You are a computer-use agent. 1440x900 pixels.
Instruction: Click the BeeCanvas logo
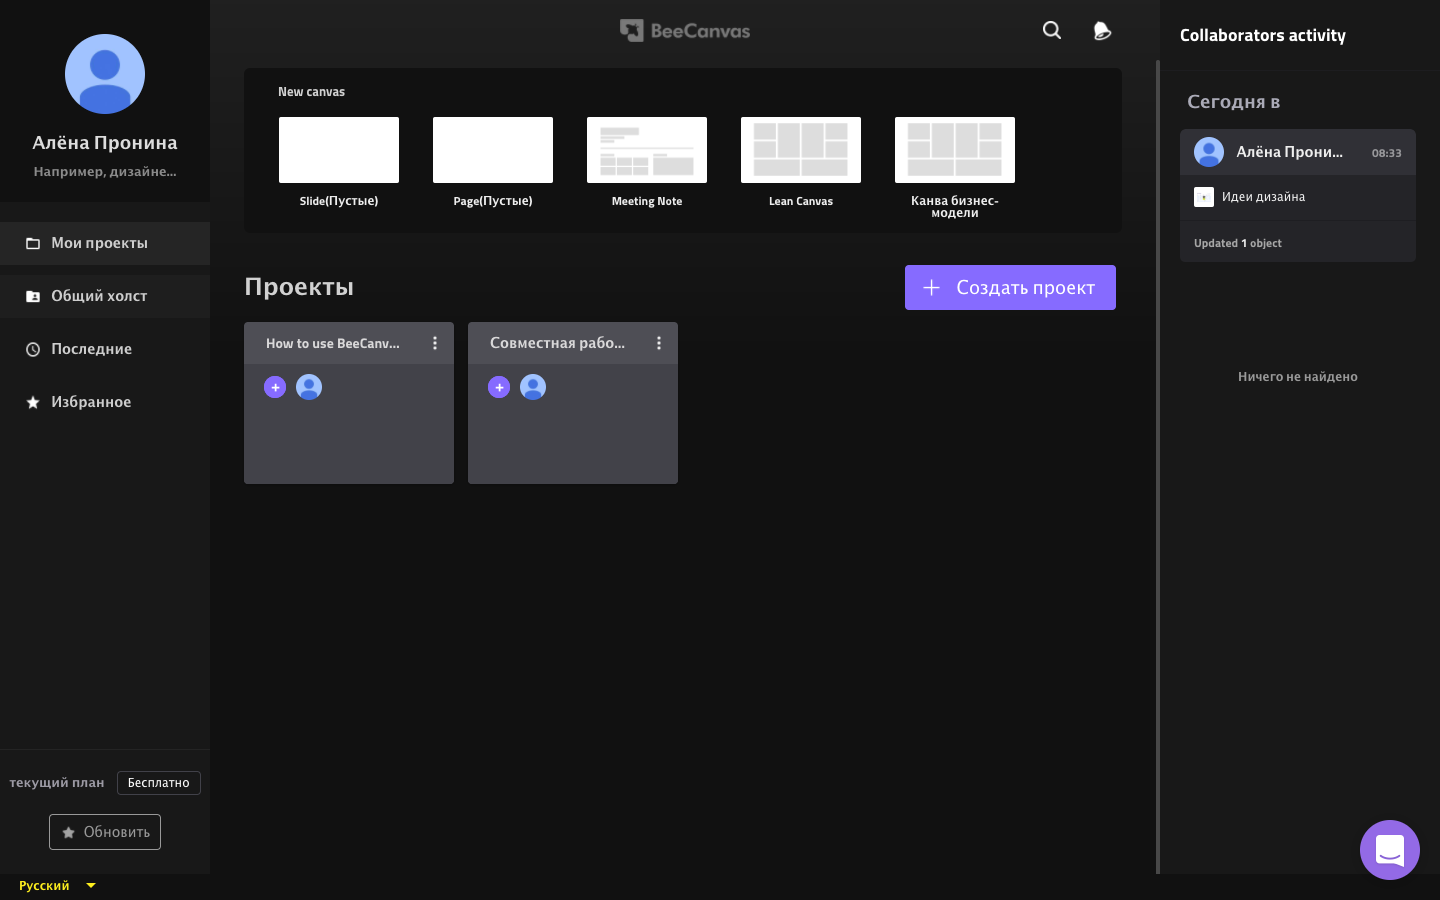coord(685,31)
